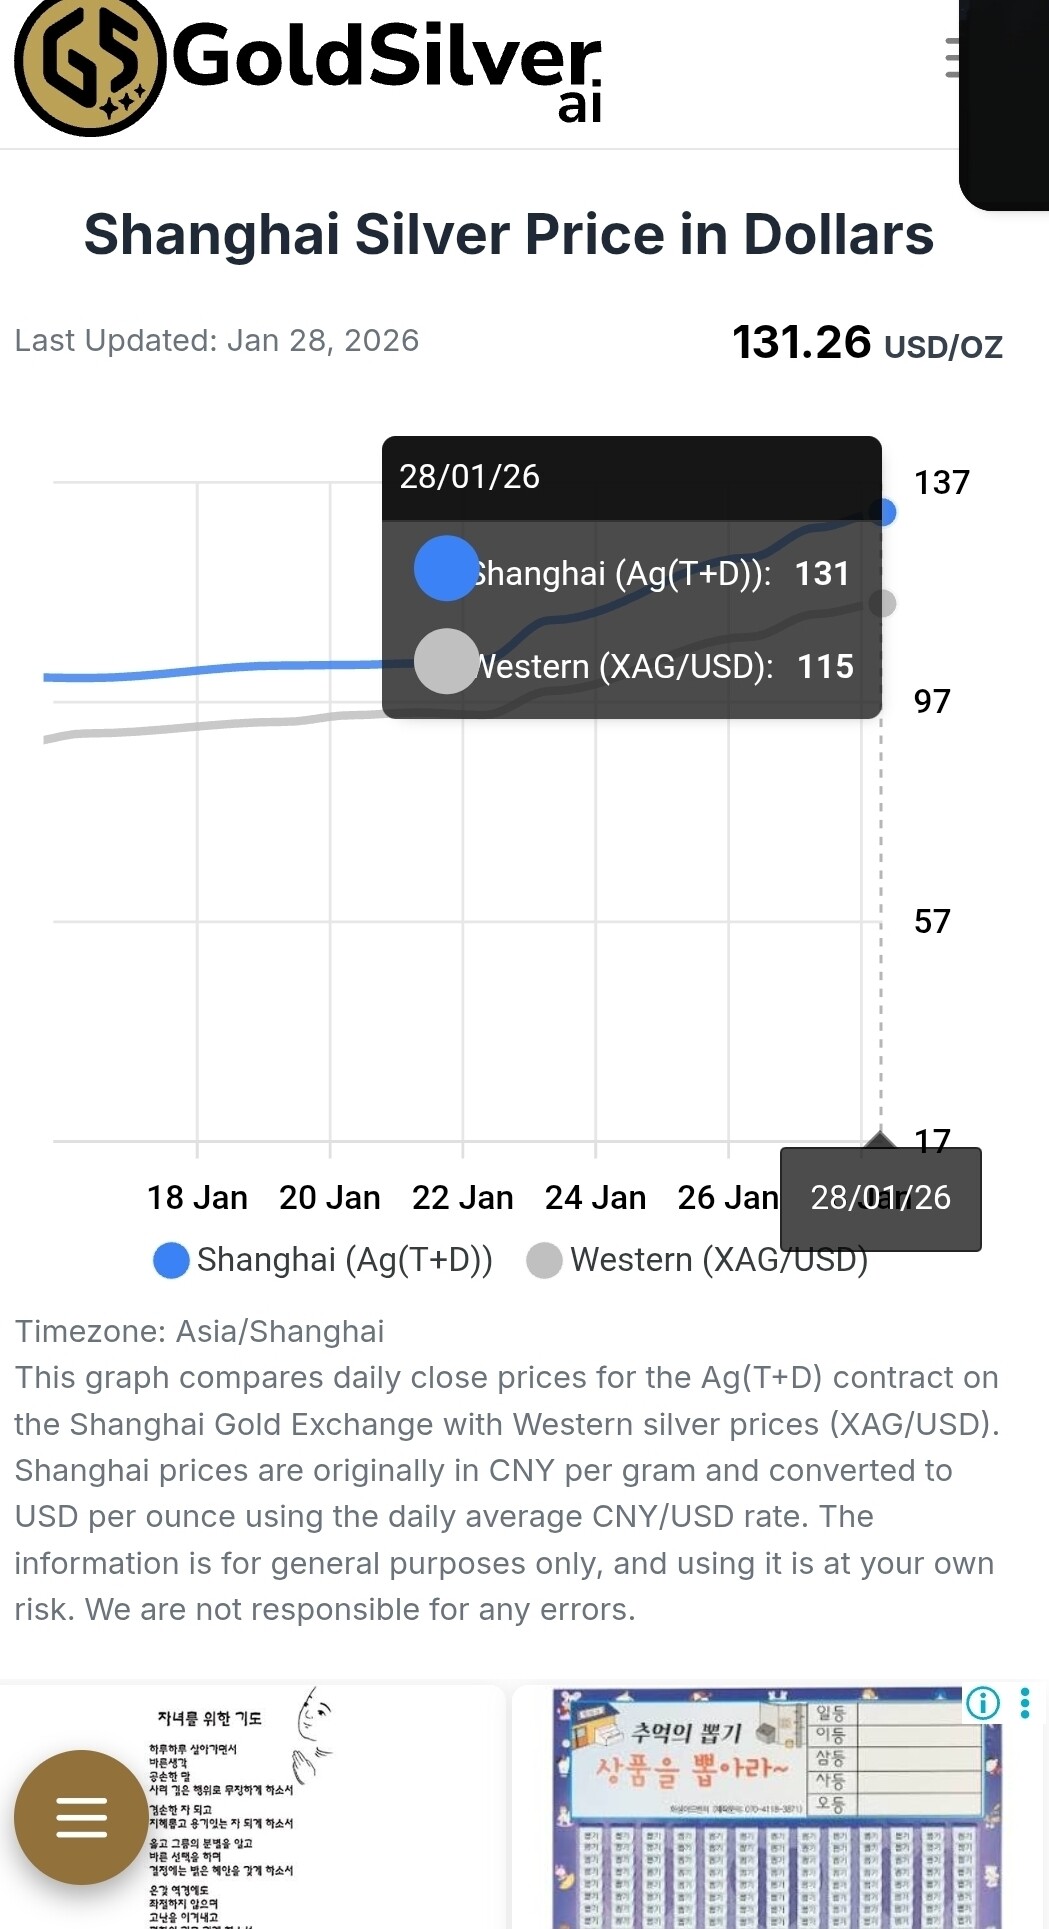Click the GS gold coin logo icon

(89, 67)
